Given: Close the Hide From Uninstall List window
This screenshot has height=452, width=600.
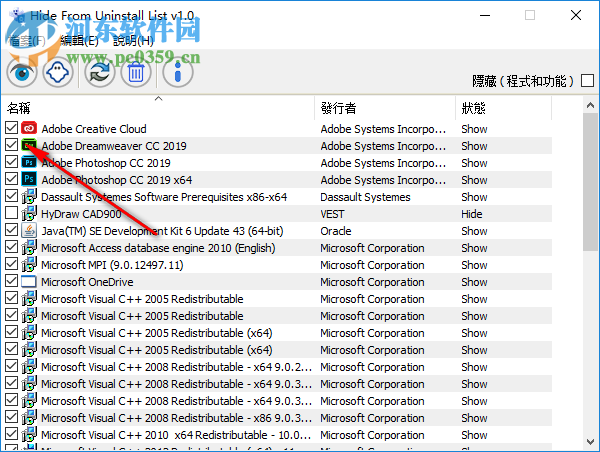Looking at the screenshot, I should coord(576,15).
